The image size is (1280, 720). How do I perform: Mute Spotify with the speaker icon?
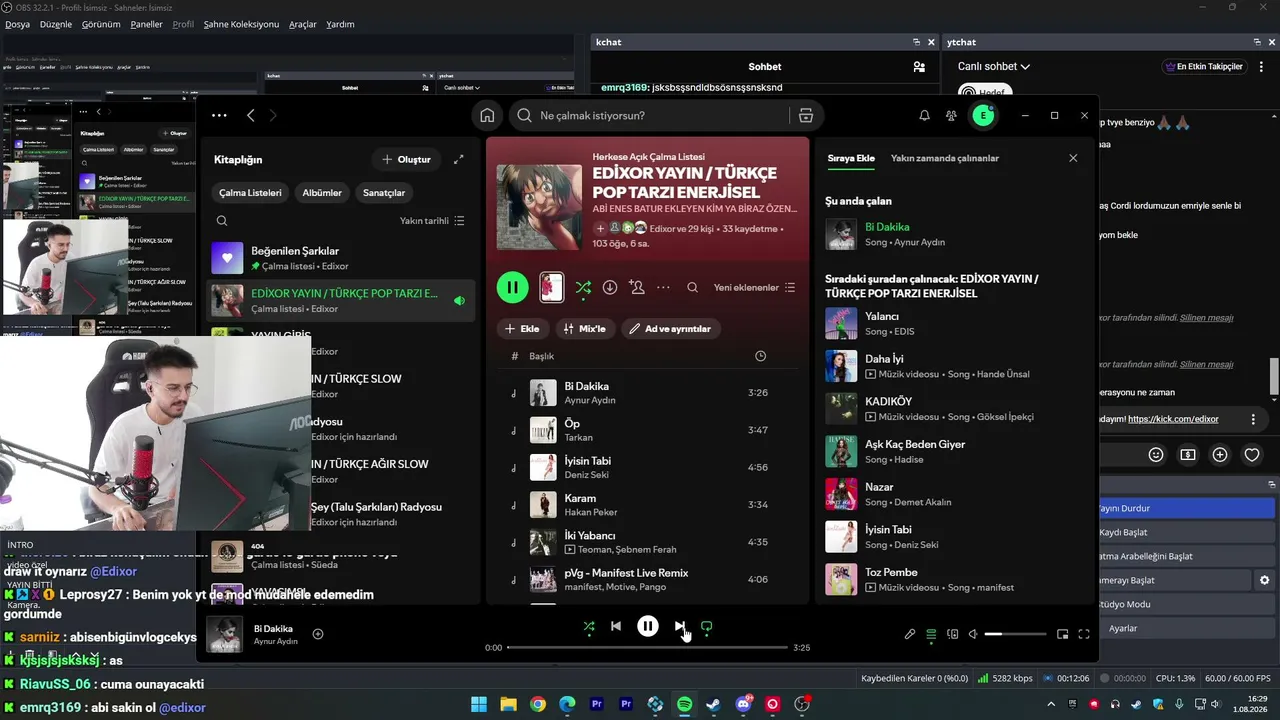973,634
